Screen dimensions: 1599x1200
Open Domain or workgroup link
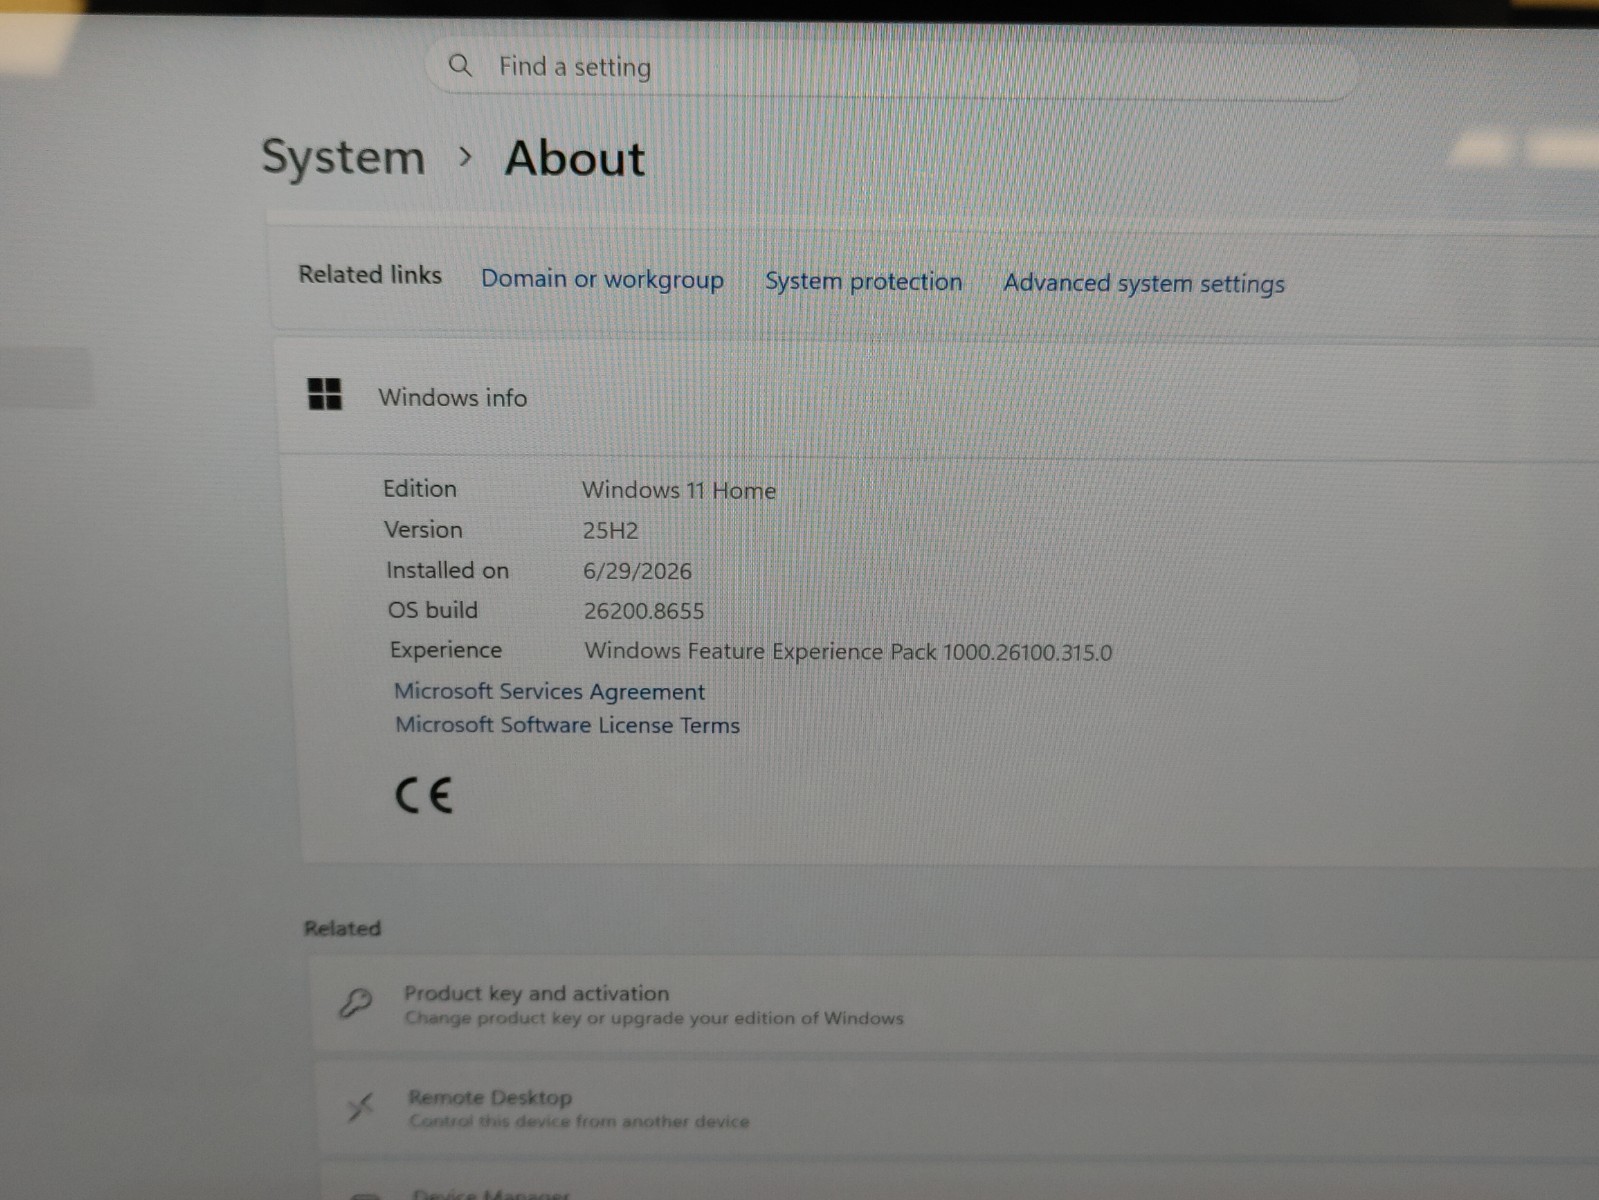coord(602,279)
